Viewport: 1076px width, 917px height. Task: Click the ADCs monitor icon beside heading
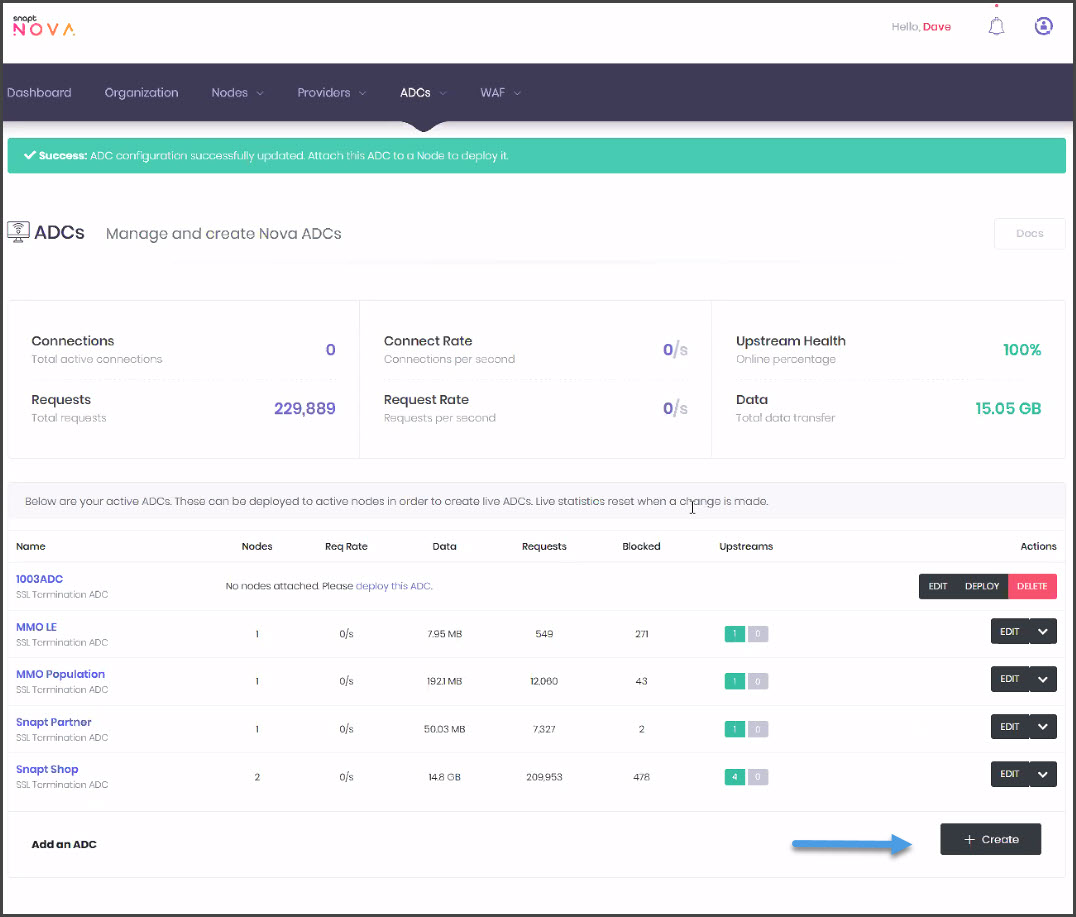tap(19, 232)
